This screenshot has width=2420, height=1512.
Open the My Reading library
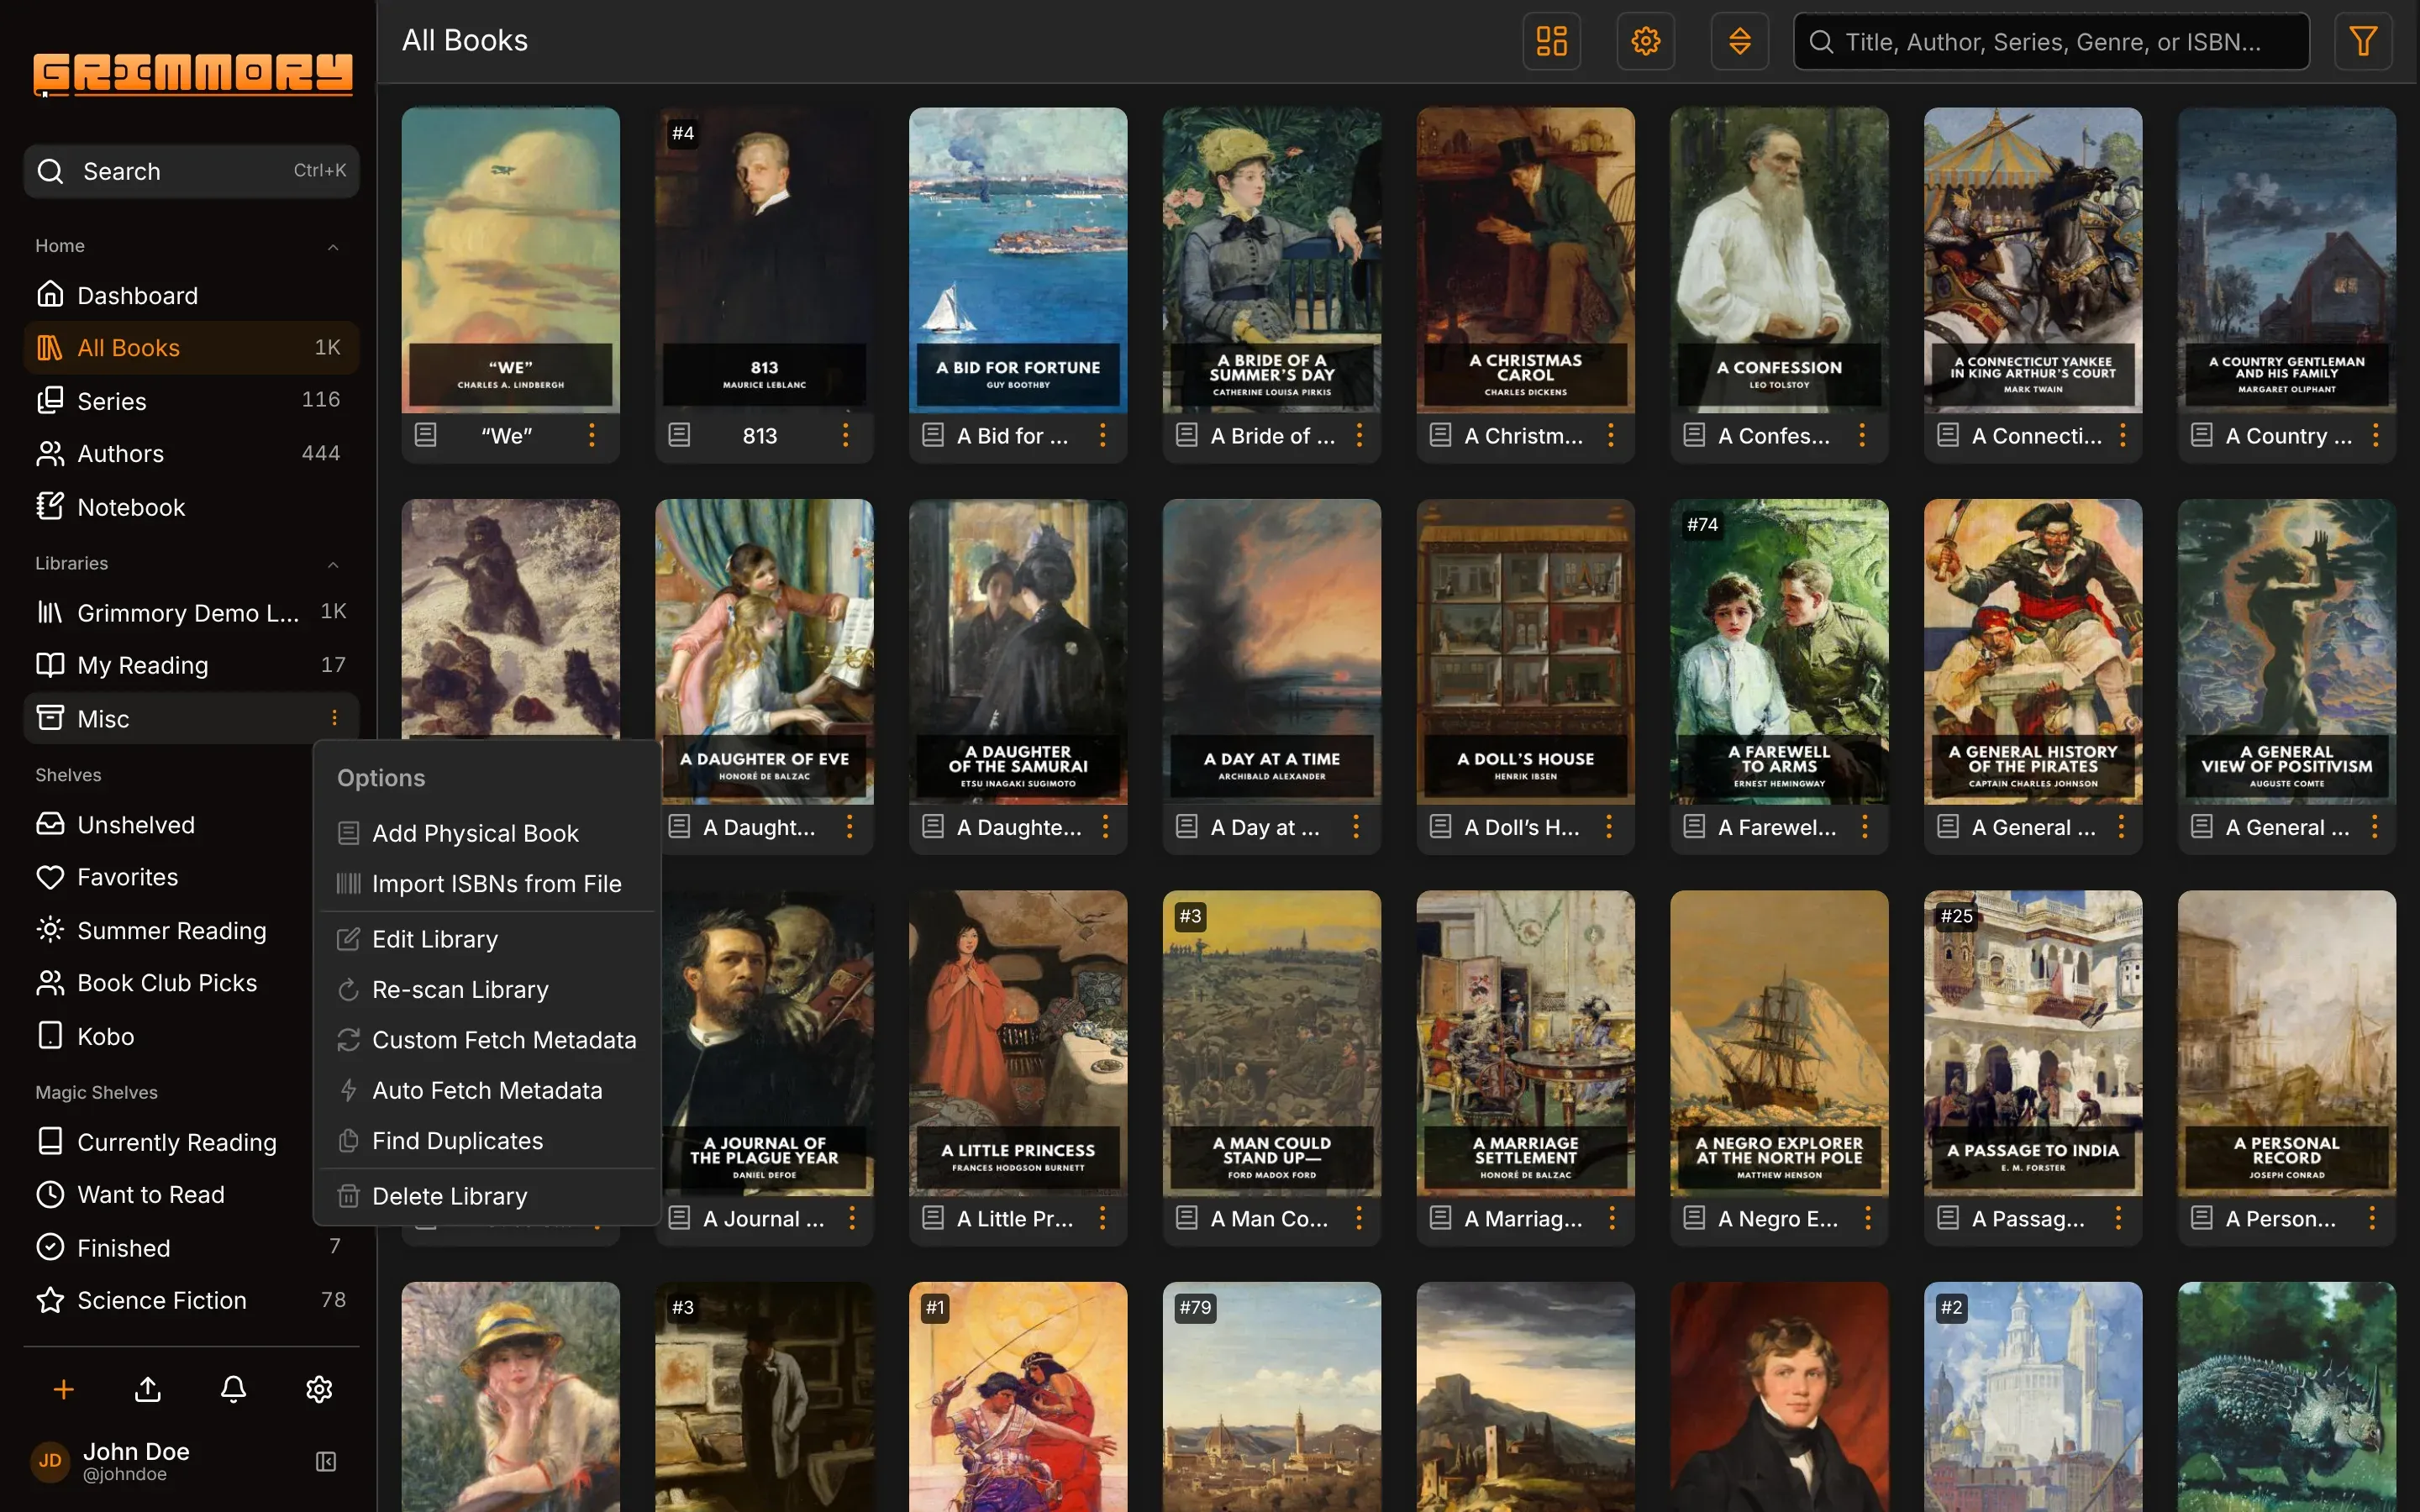point(191,665)
